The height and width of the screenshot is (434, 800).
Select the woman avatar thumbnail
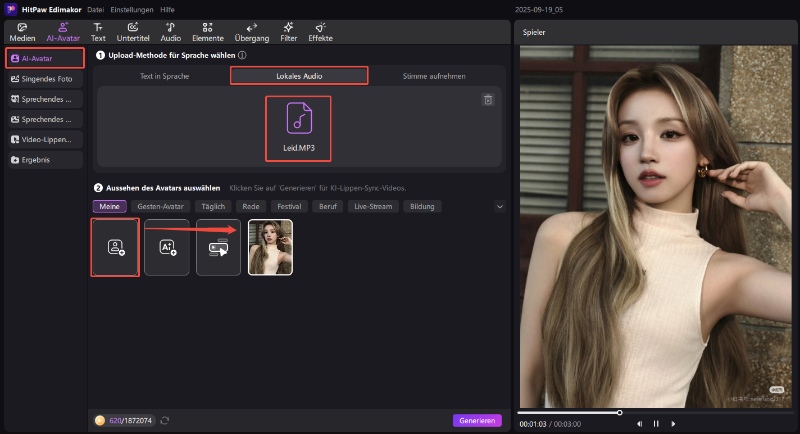270,247
